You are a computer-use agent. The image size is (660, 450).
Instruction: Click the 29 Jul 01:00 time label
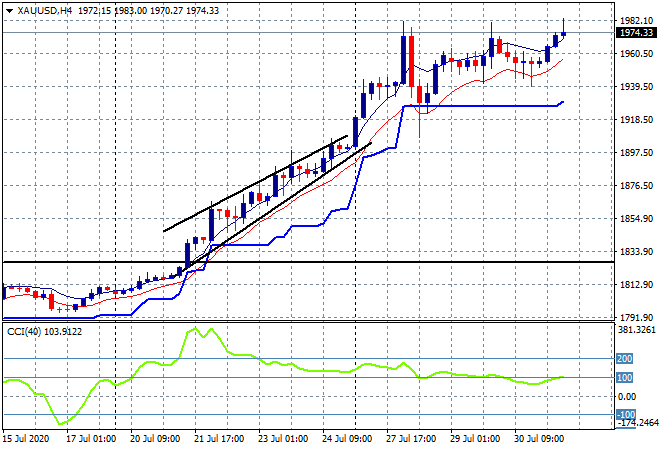click(475, 439)
